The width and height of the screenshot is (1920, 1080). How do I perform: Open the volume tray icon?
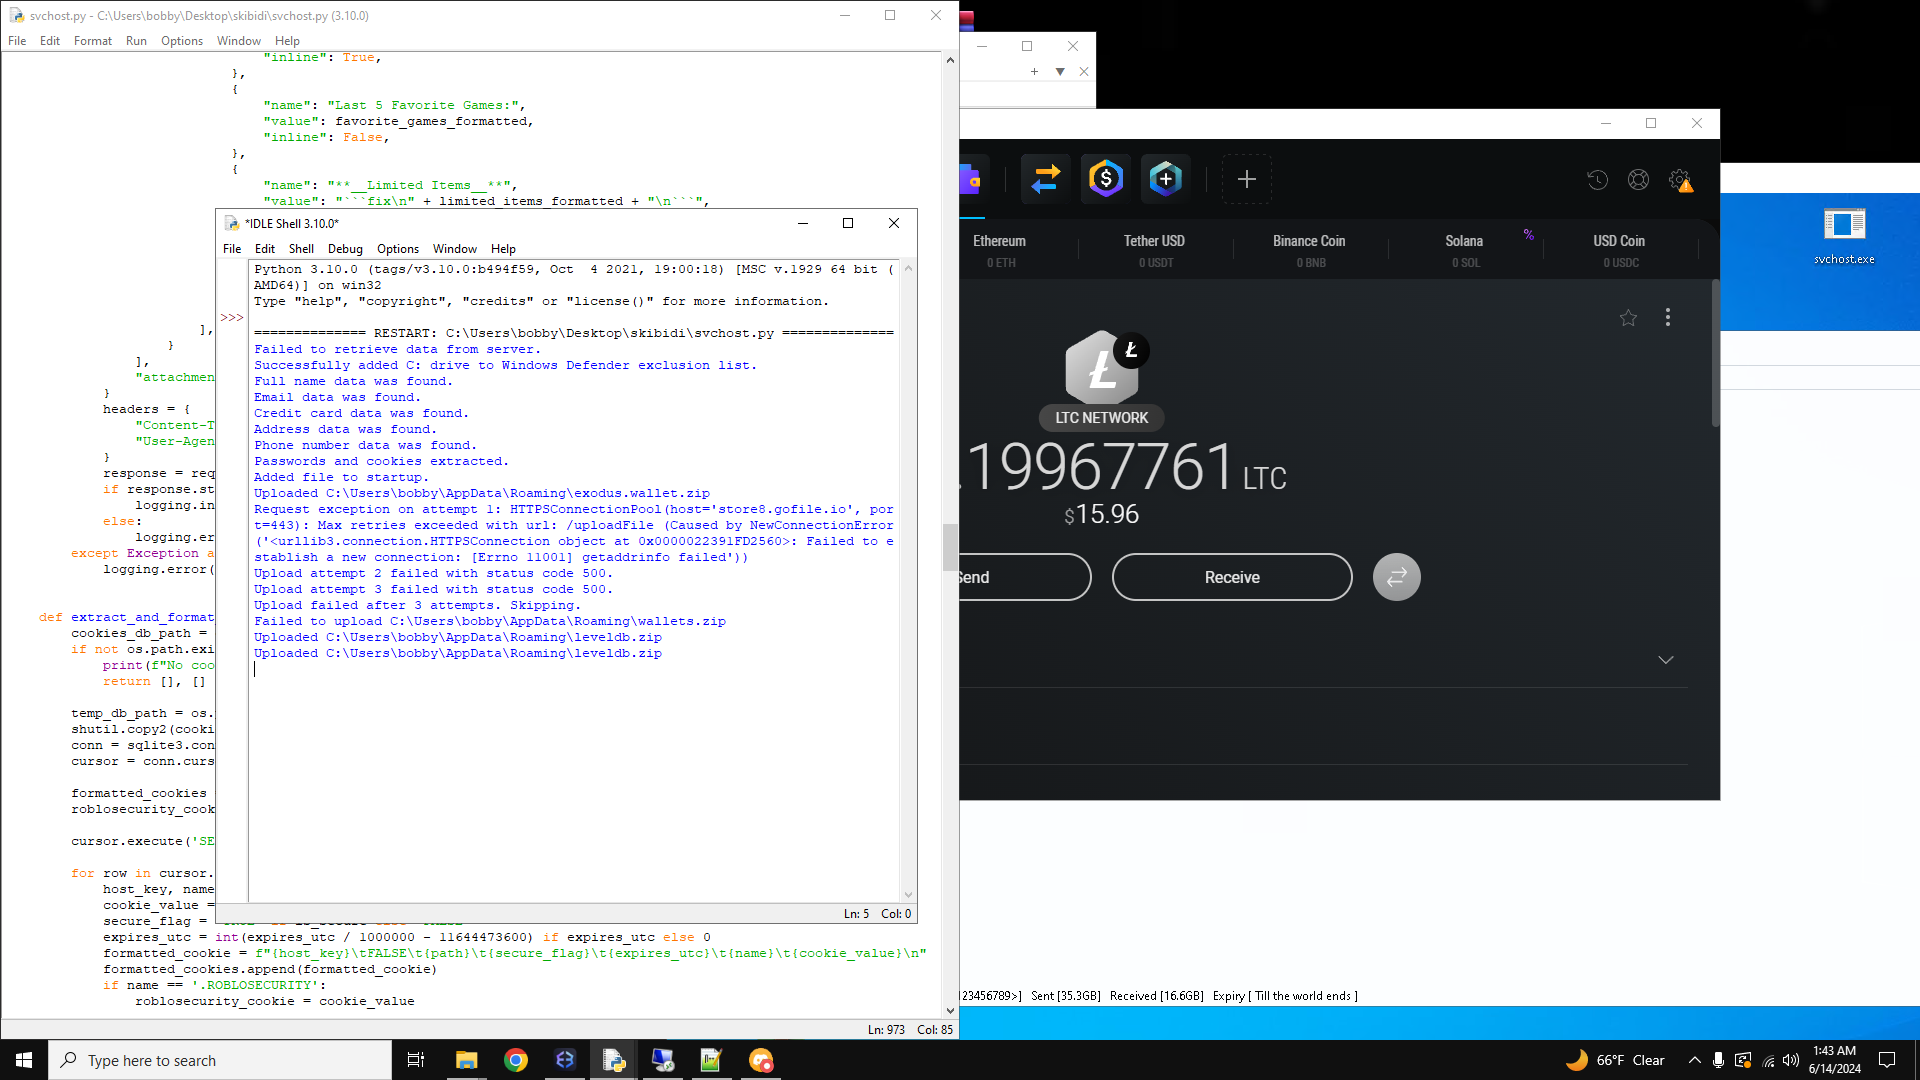(x=1791, y=1060)
